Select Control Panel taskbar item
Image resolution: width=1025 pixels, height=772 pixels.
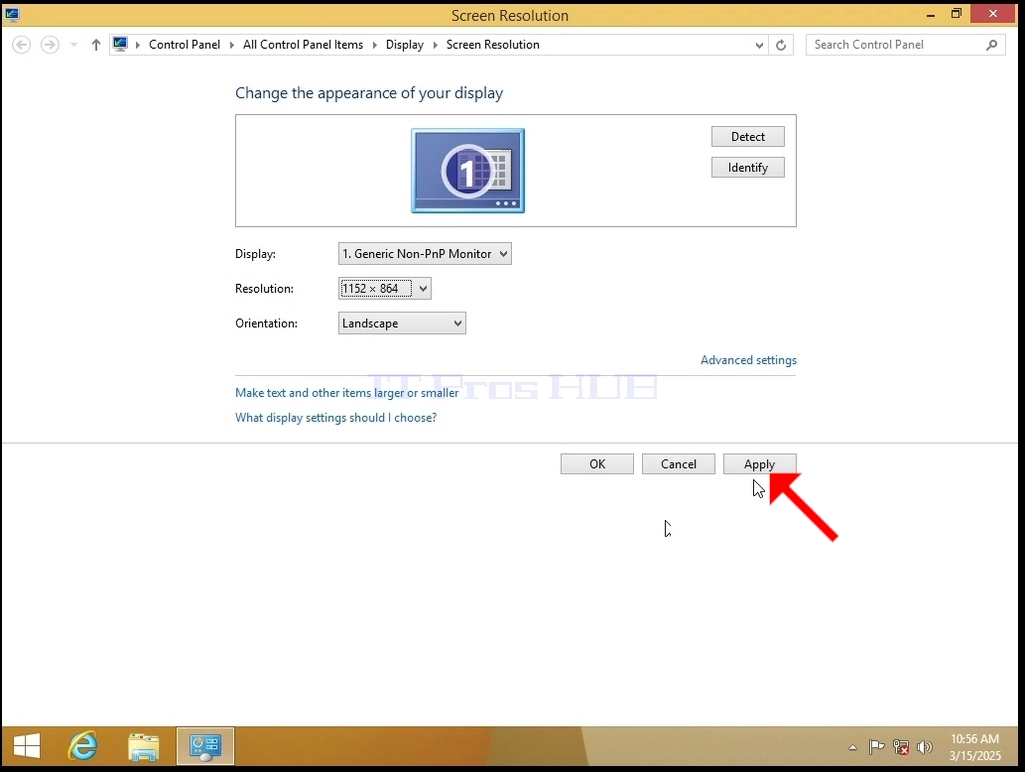tap(205, 746)
